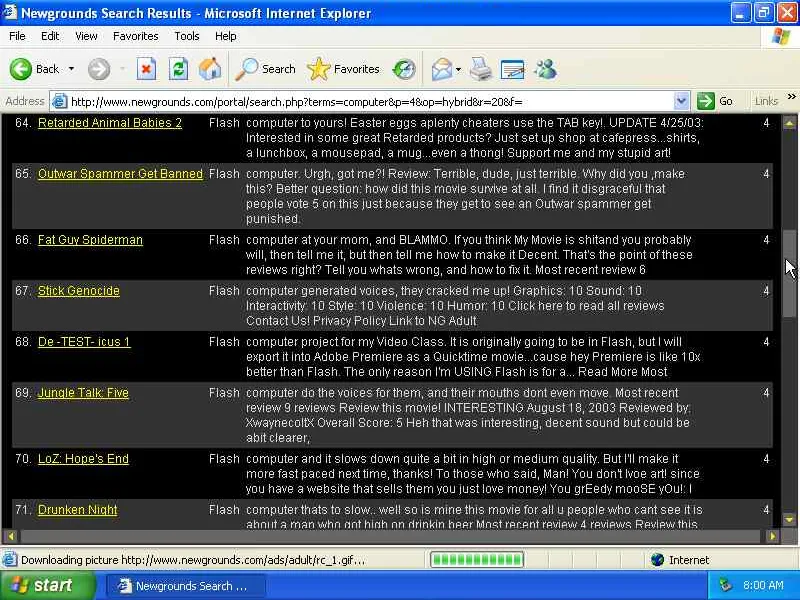Open the Outwar Spammer Get Banned link
This screenshot has width=800, height=600.
(120, 174)
